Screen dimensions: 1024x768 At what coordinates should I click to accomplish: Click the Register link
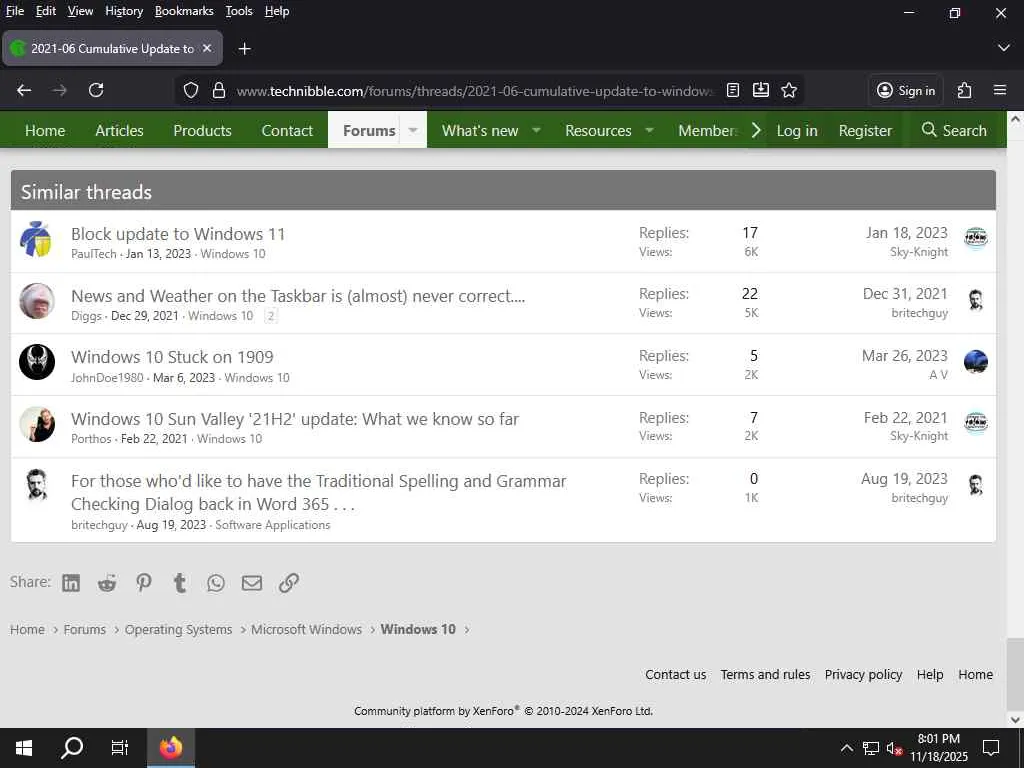pos(865,131)
